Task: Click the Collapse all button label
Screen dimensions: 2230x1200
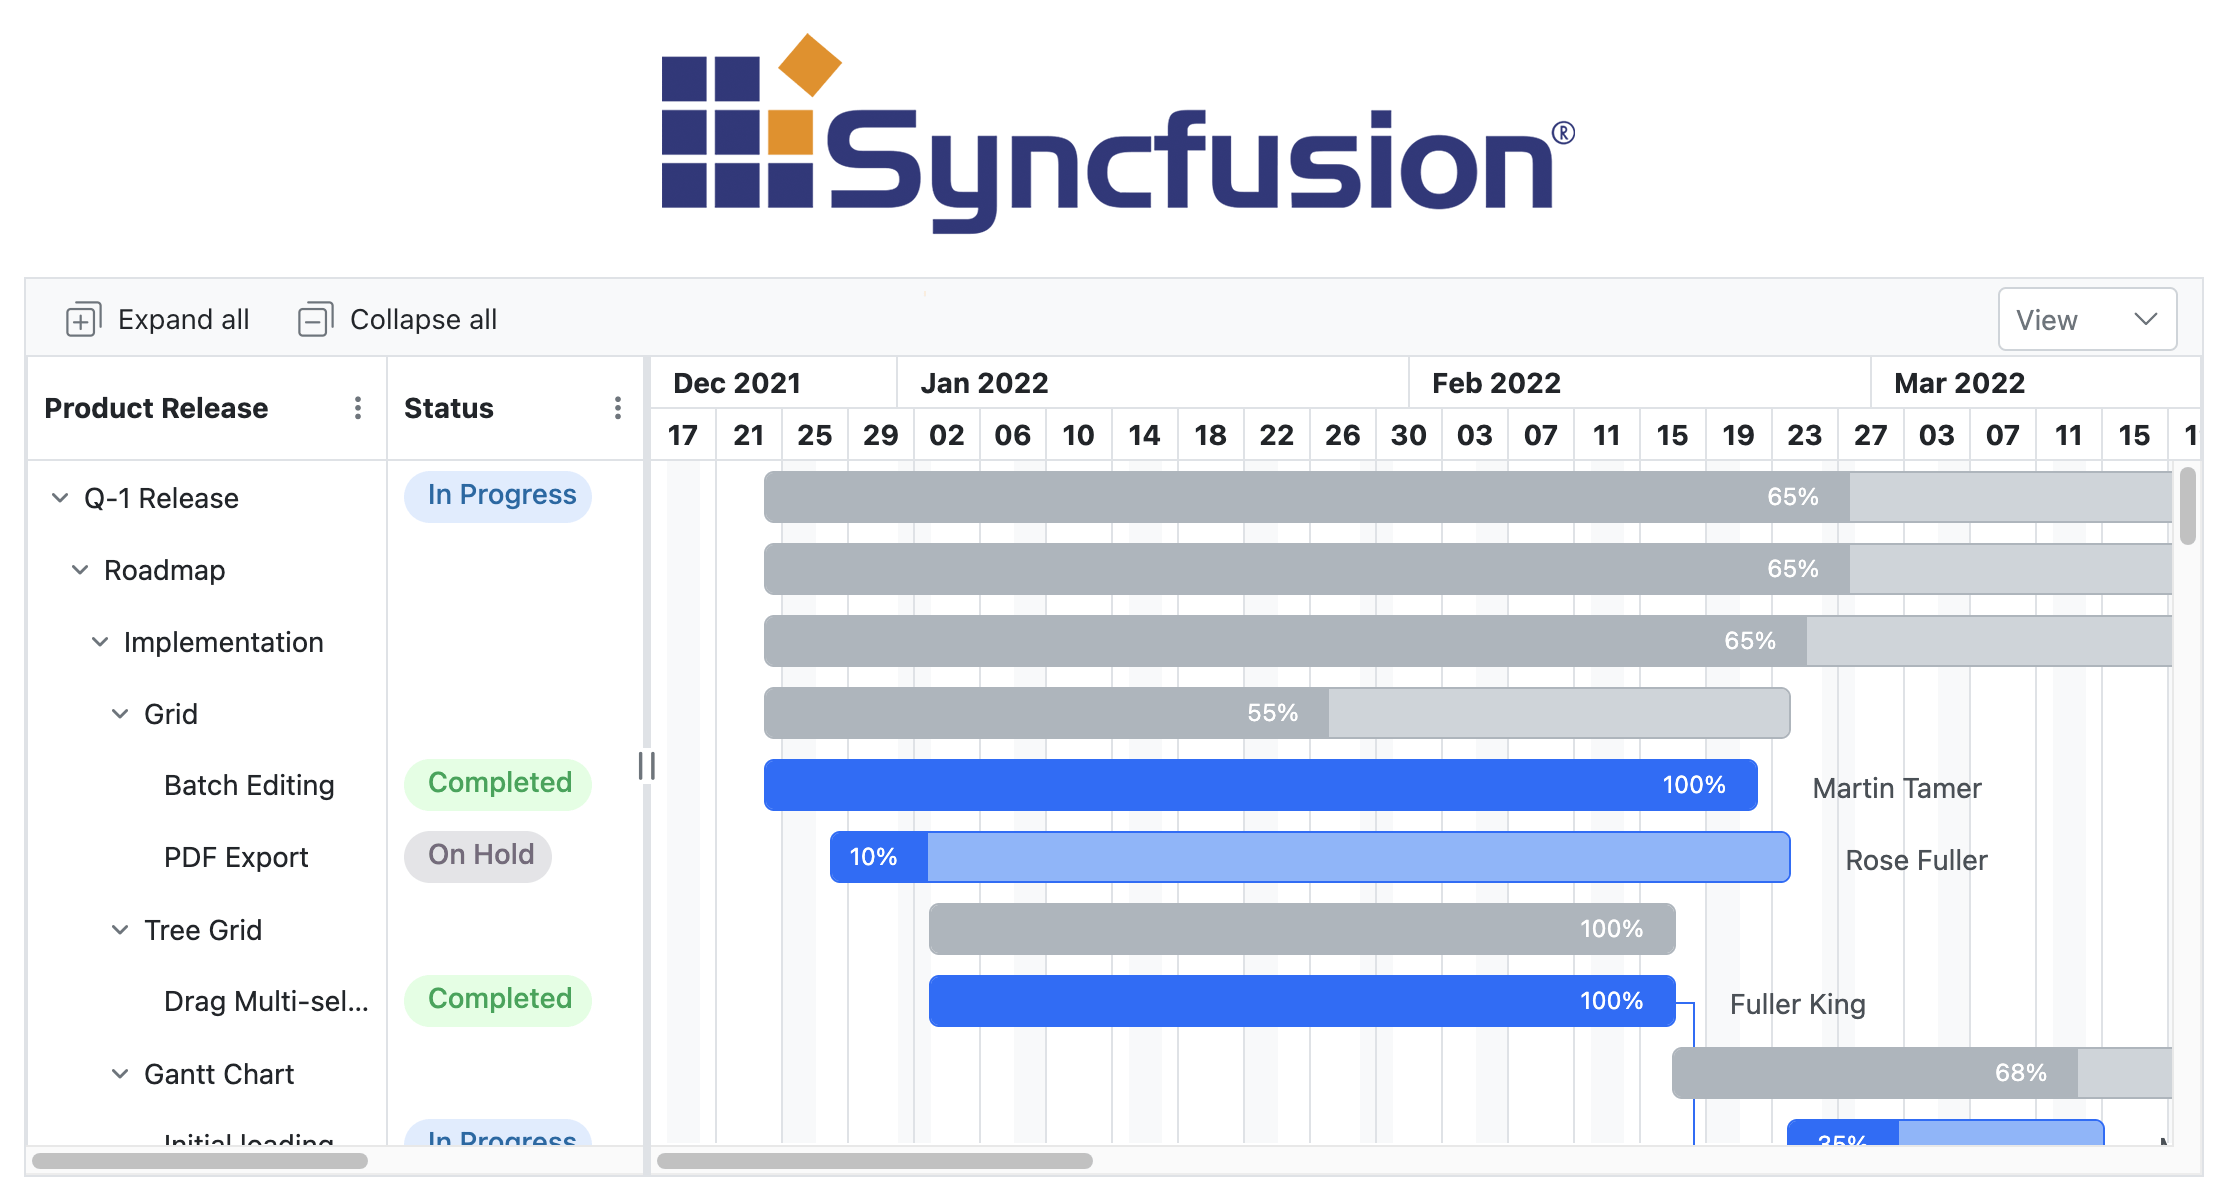Action: [423, 319]
